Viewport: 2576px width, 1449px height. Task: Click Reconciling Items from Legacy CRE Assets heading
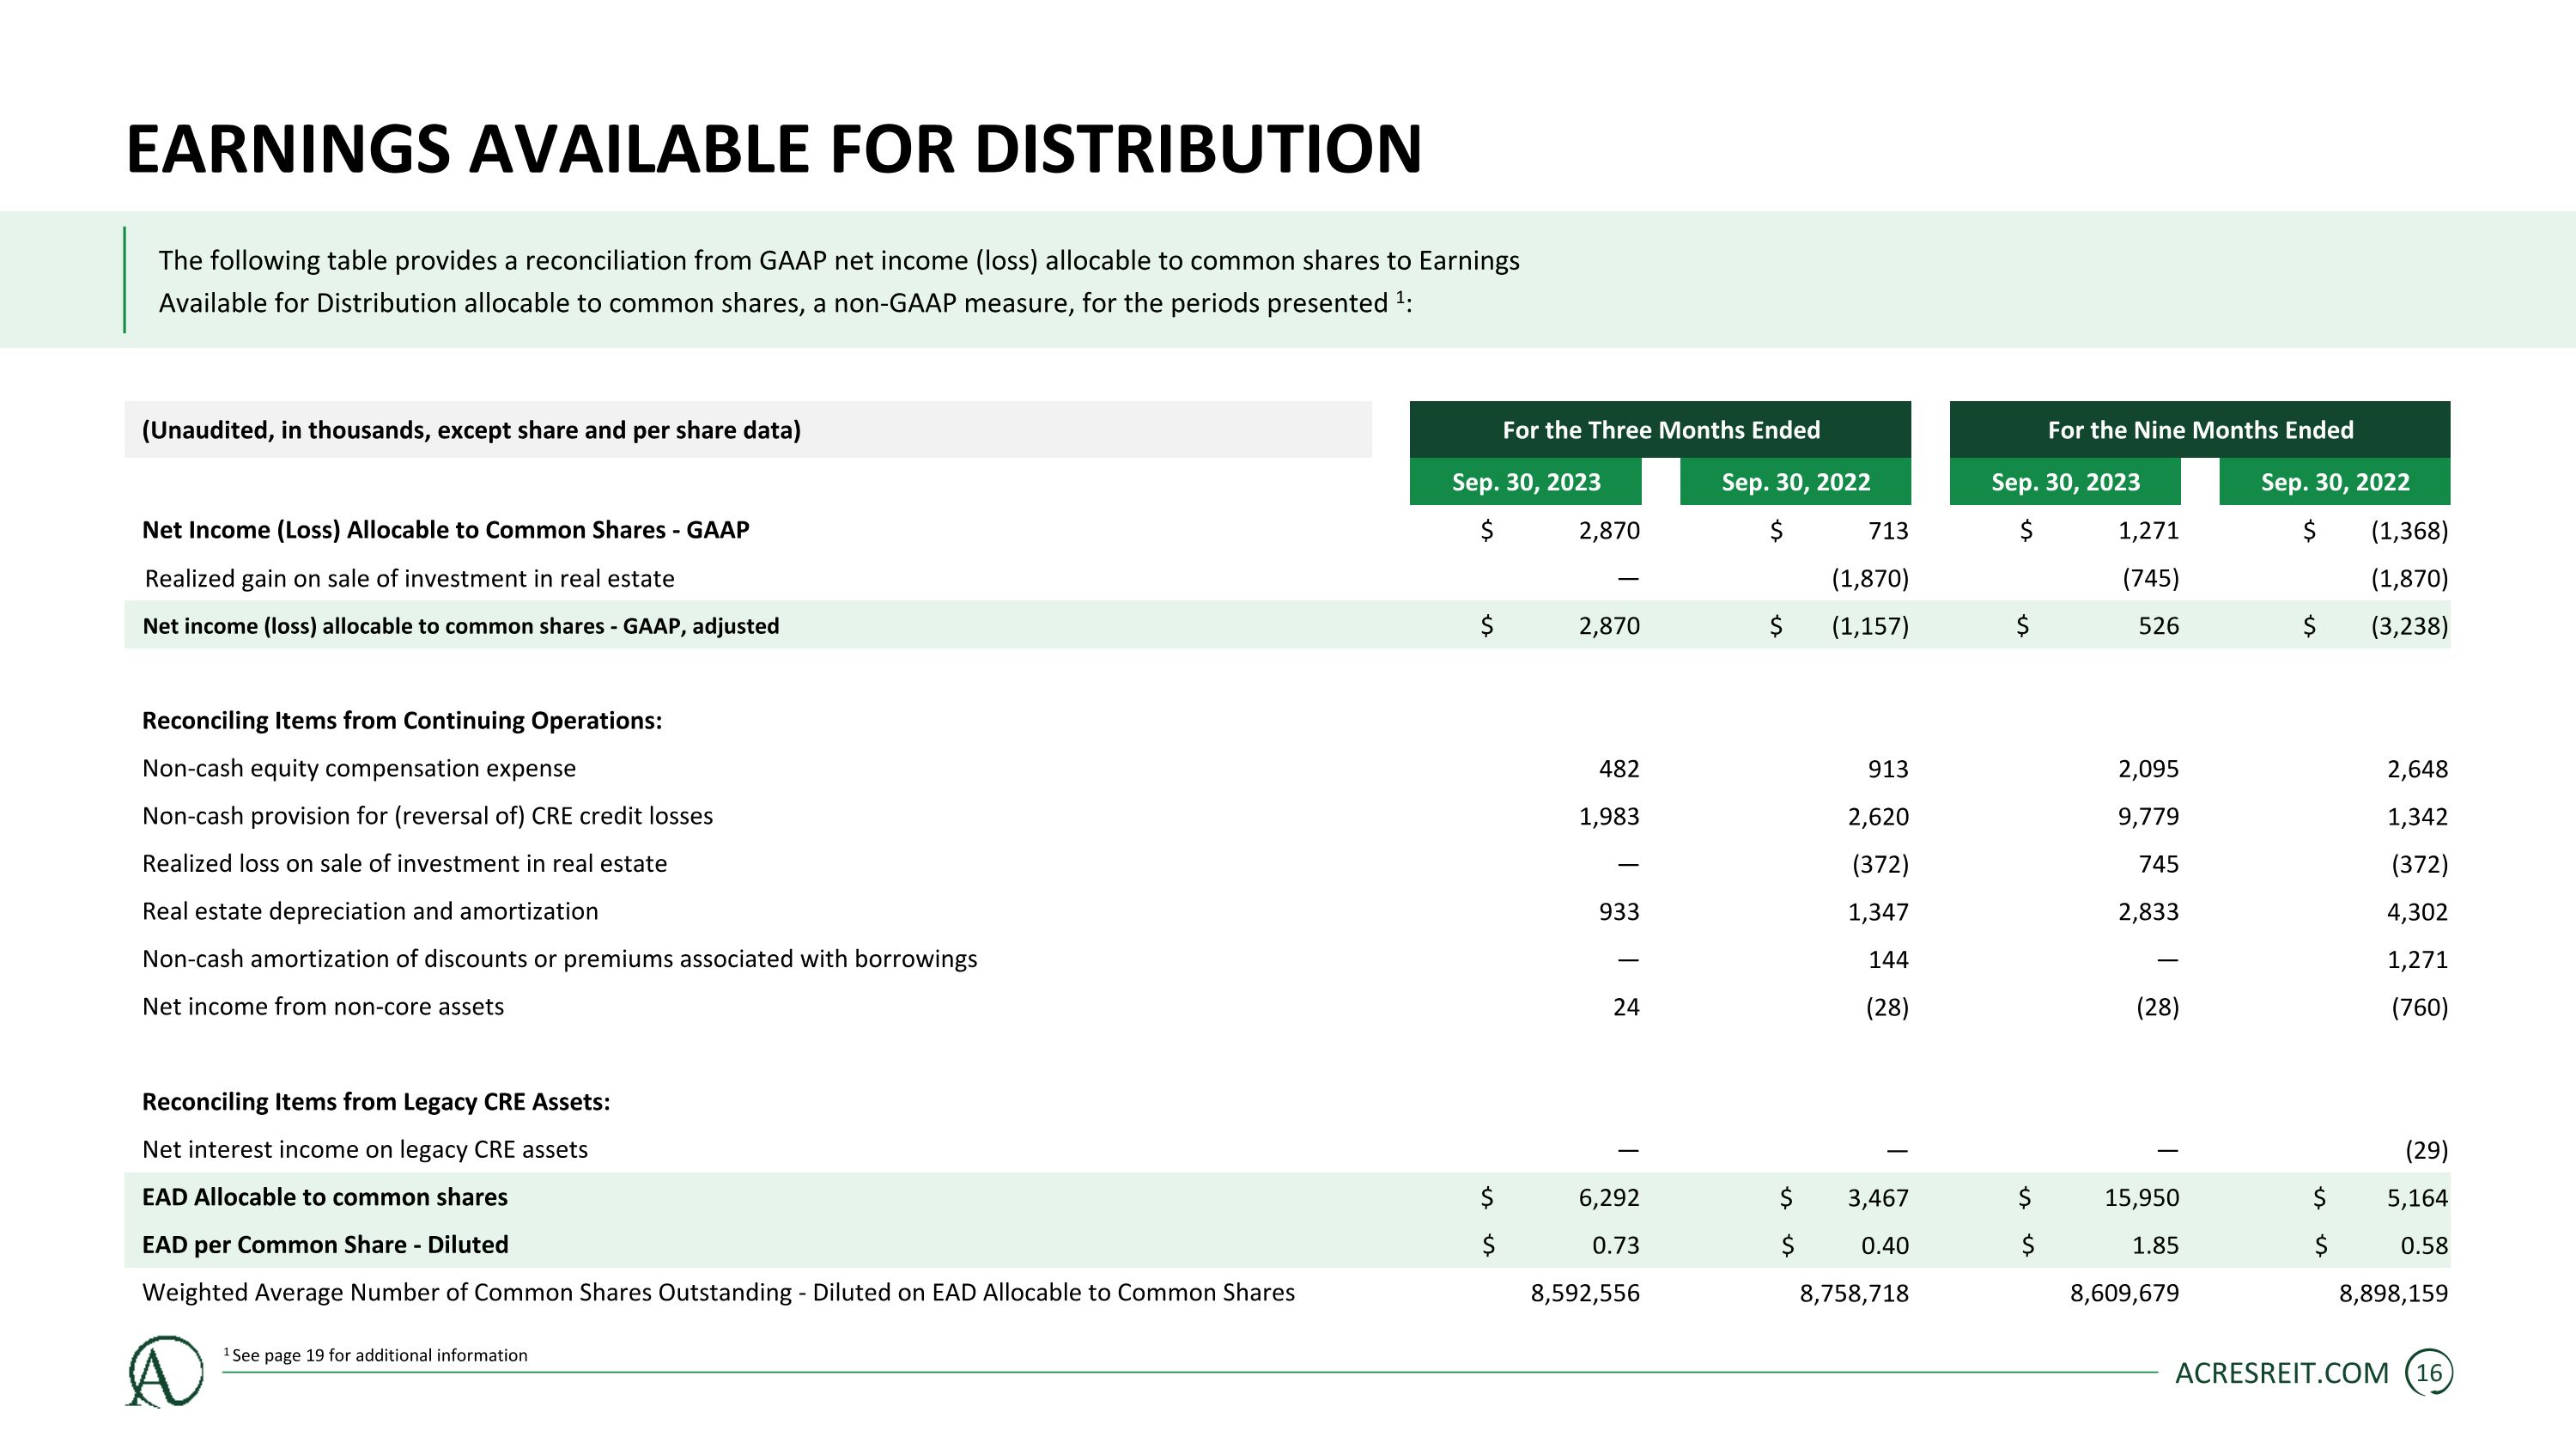click(x=376, y=1102)
